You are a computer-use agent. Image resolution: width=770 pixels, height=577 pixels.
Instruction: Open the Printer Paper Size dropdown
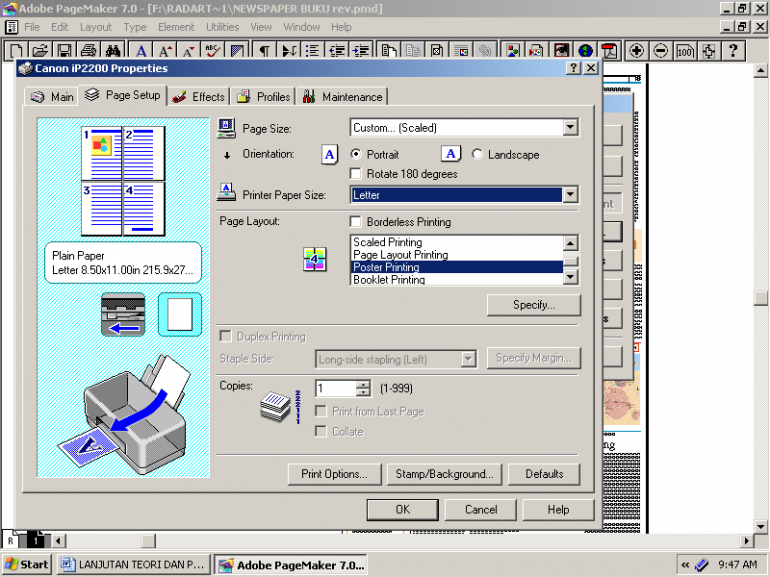tap(570, 195)
